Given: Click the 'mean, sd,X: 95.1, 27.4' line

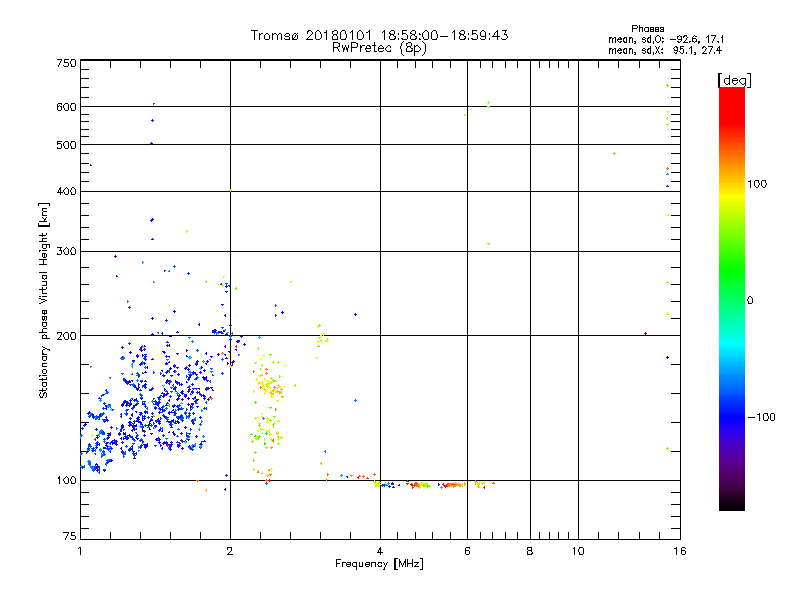Looking at the screenshot, I should [x=665, y=50].
